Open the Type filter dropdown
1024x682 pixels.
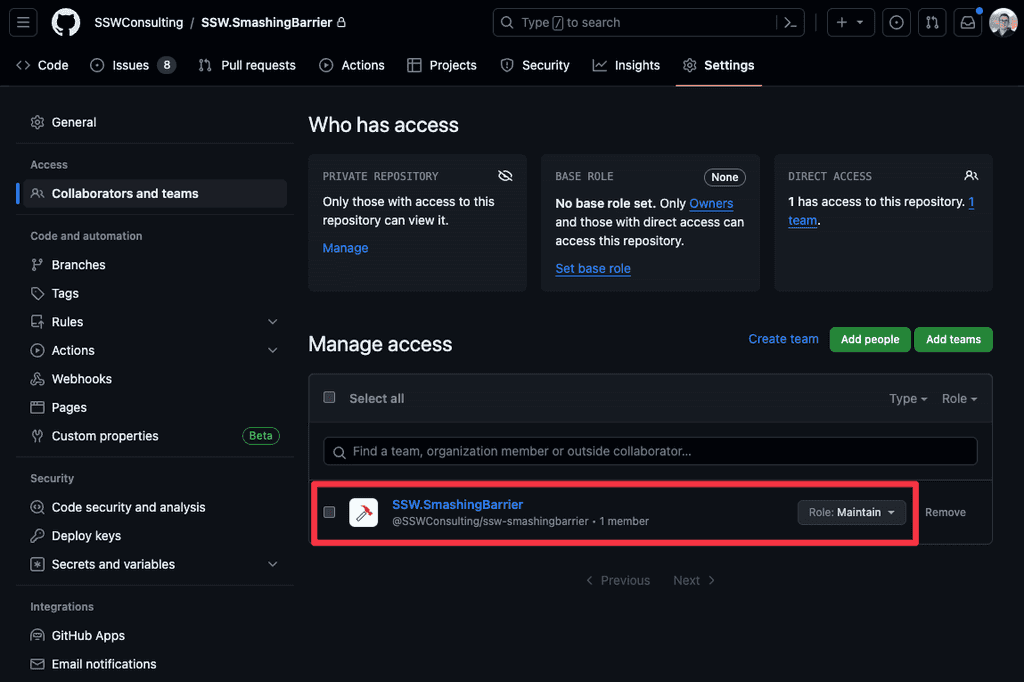click(907, 398)
